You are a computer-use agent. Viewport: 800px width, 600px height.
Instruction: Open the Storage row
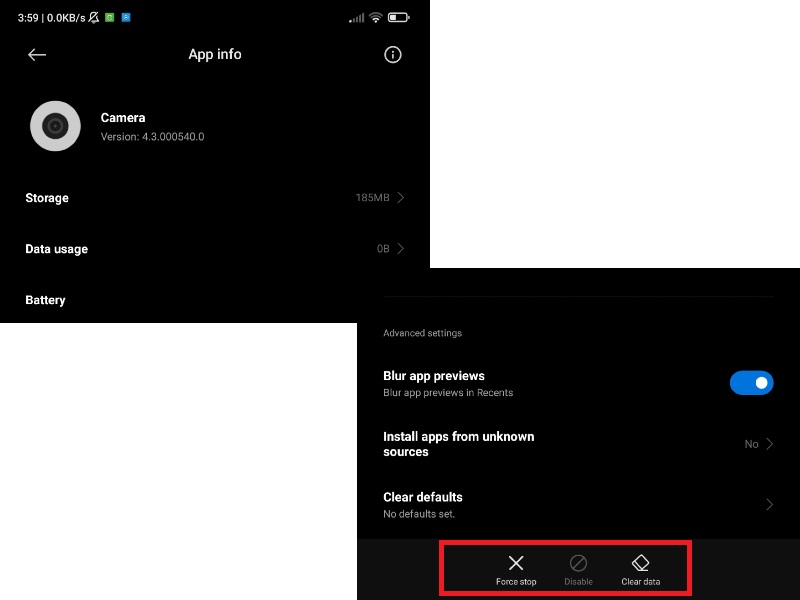coord(215,197)
